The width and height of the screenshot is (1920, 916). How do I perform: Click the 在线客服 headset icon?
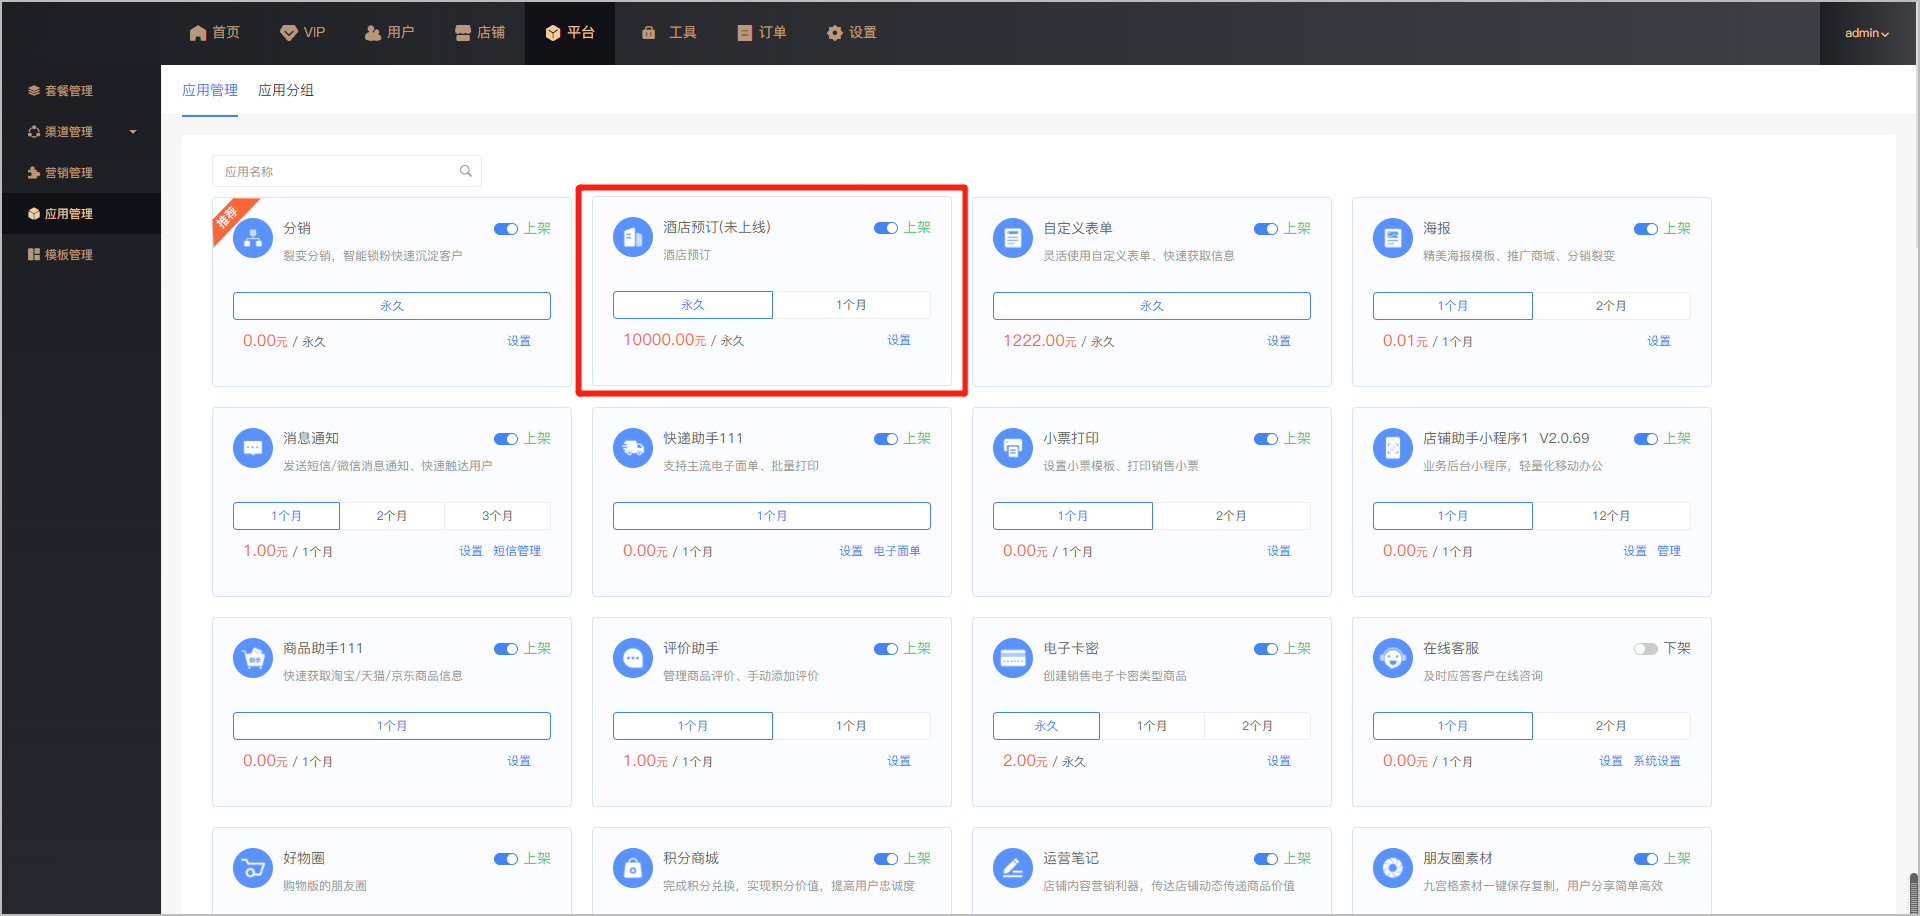coord(1392,658)
